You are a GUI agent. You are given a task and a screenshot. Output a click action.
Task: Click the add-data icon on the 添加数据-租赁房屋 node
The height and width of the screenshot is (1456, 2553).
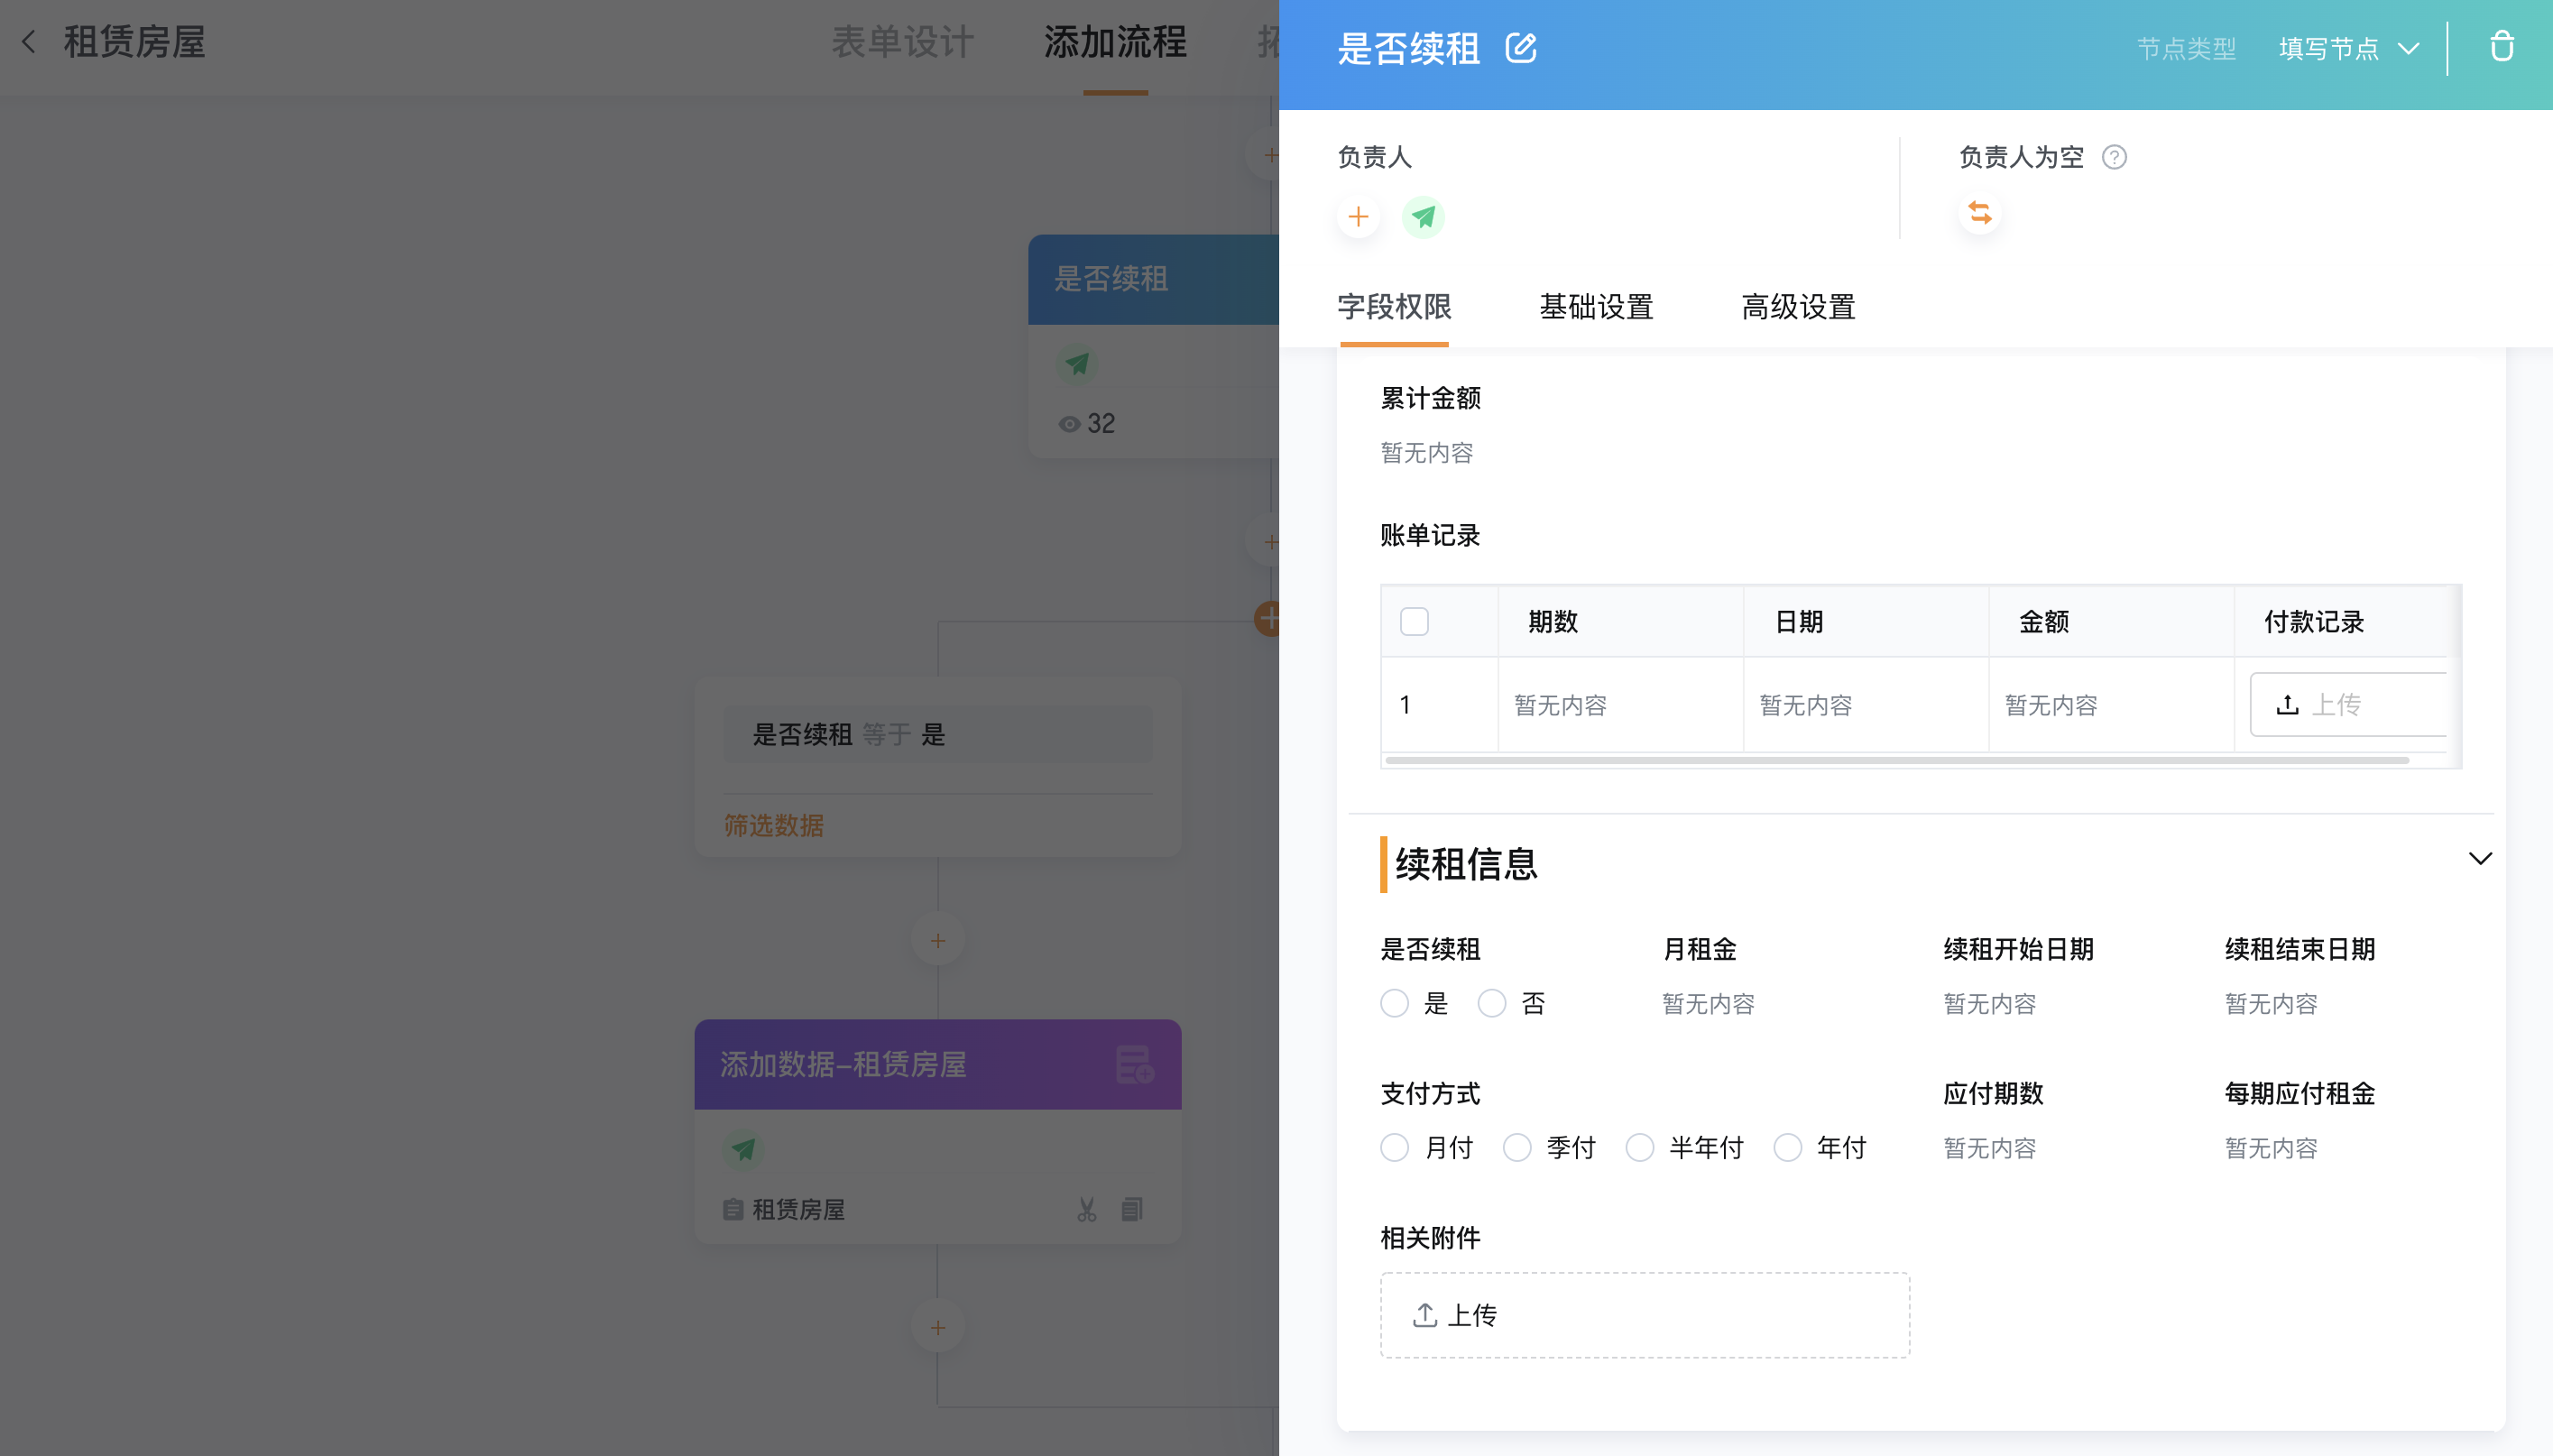coord(1135,1064)
